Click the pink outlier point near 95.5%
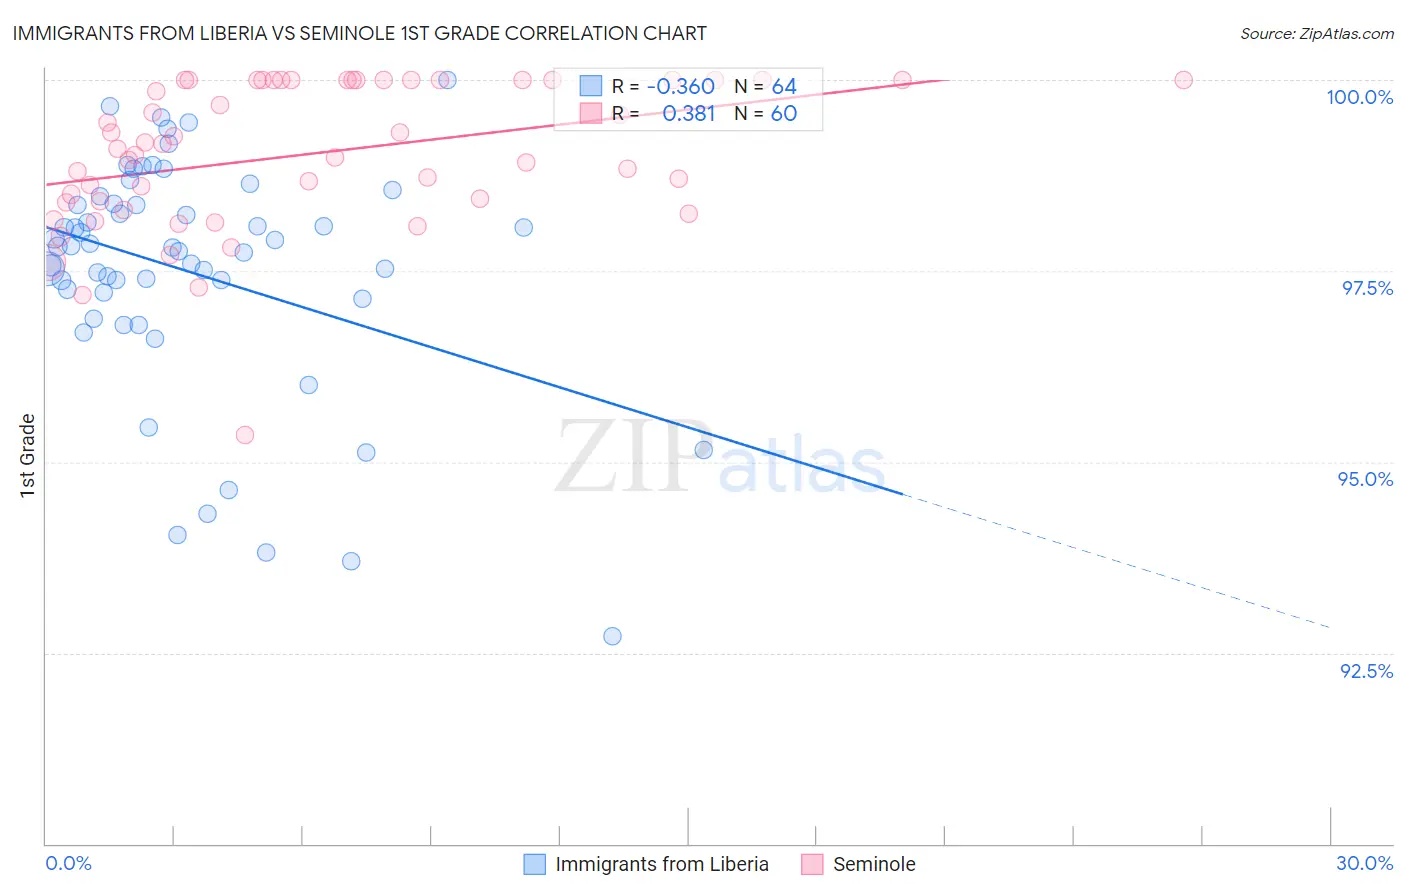Viewport: 1406px width, 892px height. pyautogui.click(x=245, y=435)
